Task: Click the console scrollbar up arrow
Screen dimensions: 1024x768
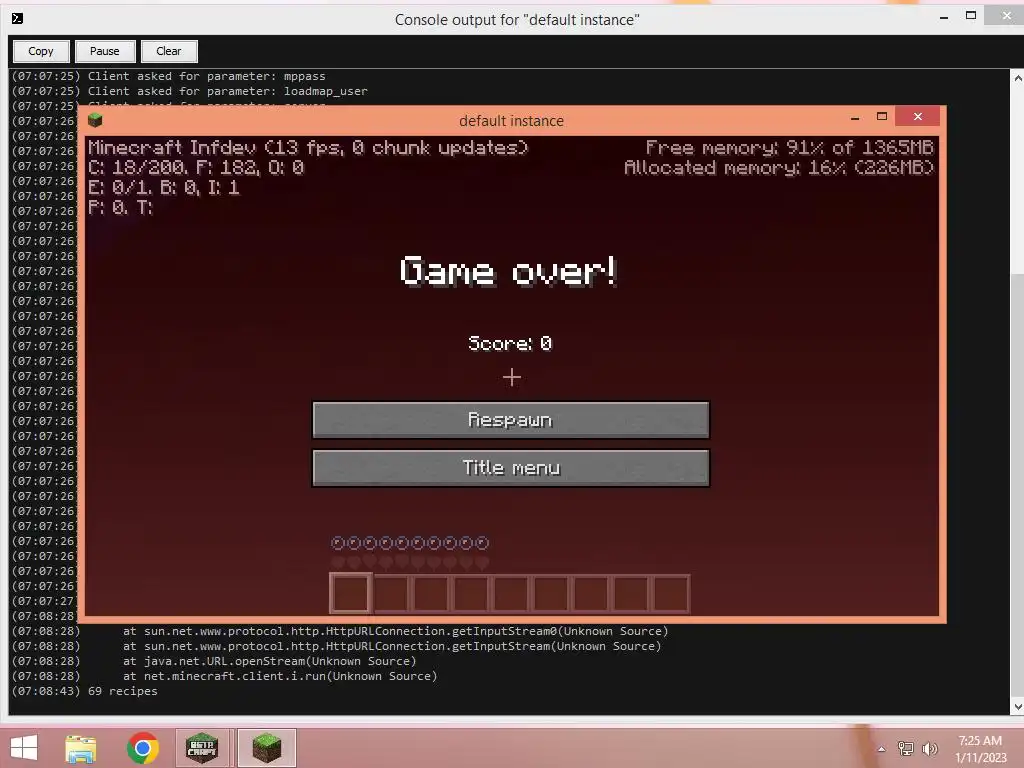Action: [x=1017, y=78]
